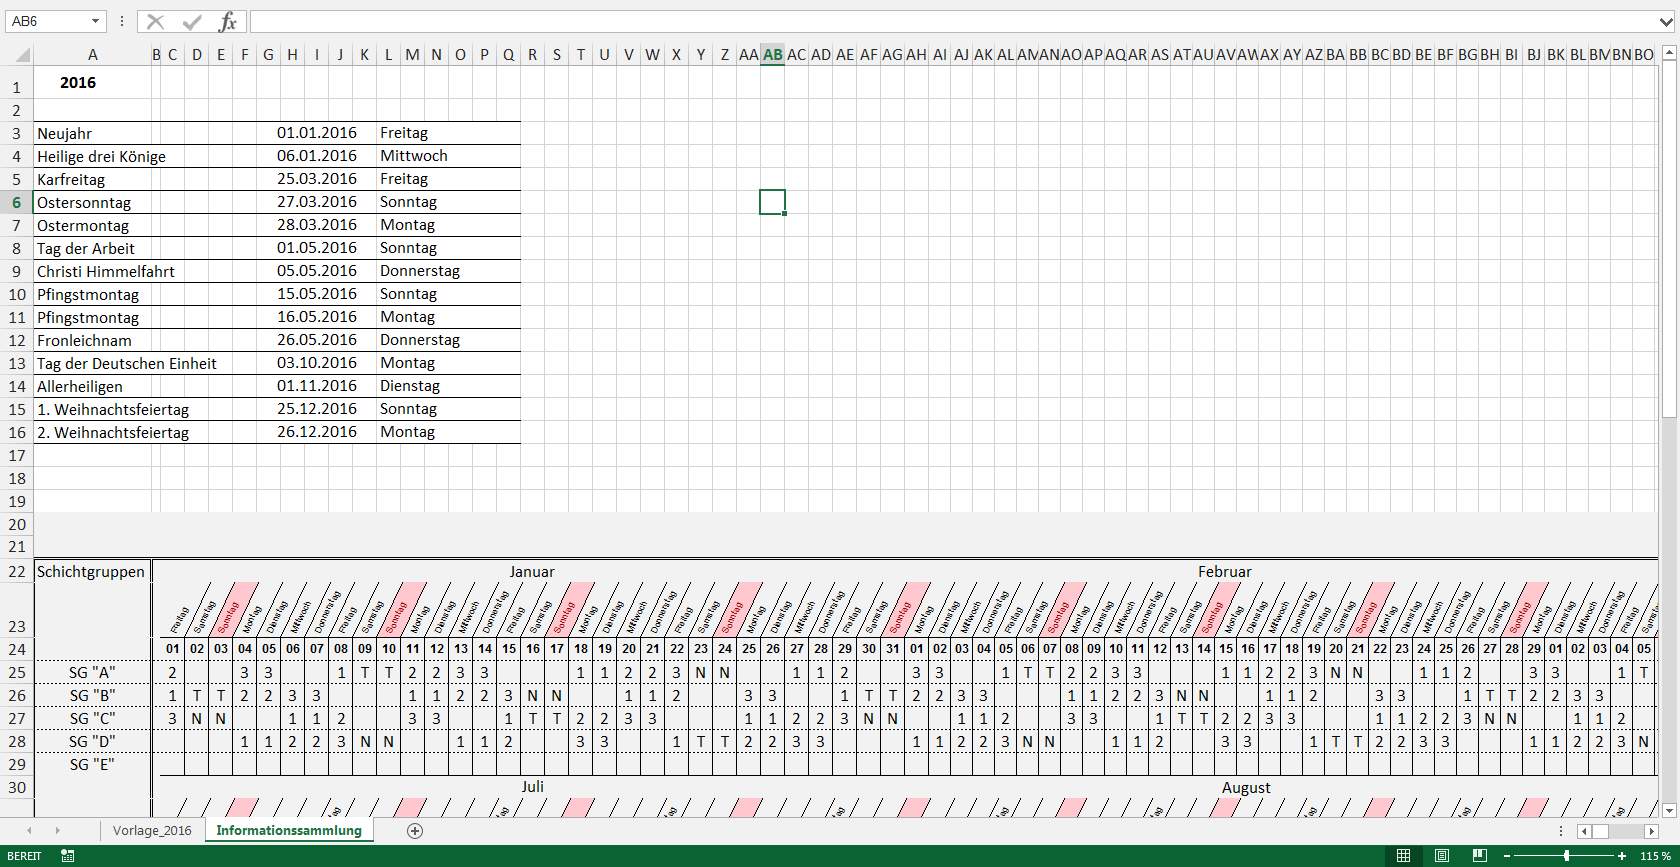Click the macro recording icon in status bar
Viewport: 1680px width, 867px height.
pyautogui.click(x=68, y=856)
